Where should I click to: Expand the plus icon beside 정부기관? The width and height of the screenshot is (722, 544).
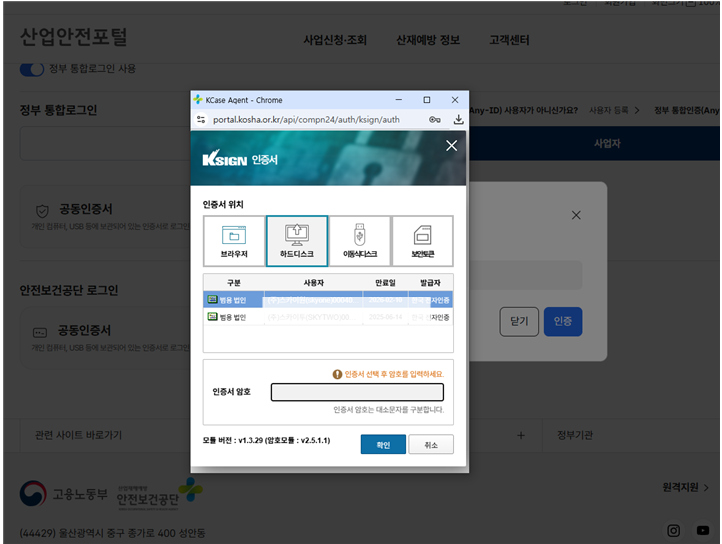521,435
